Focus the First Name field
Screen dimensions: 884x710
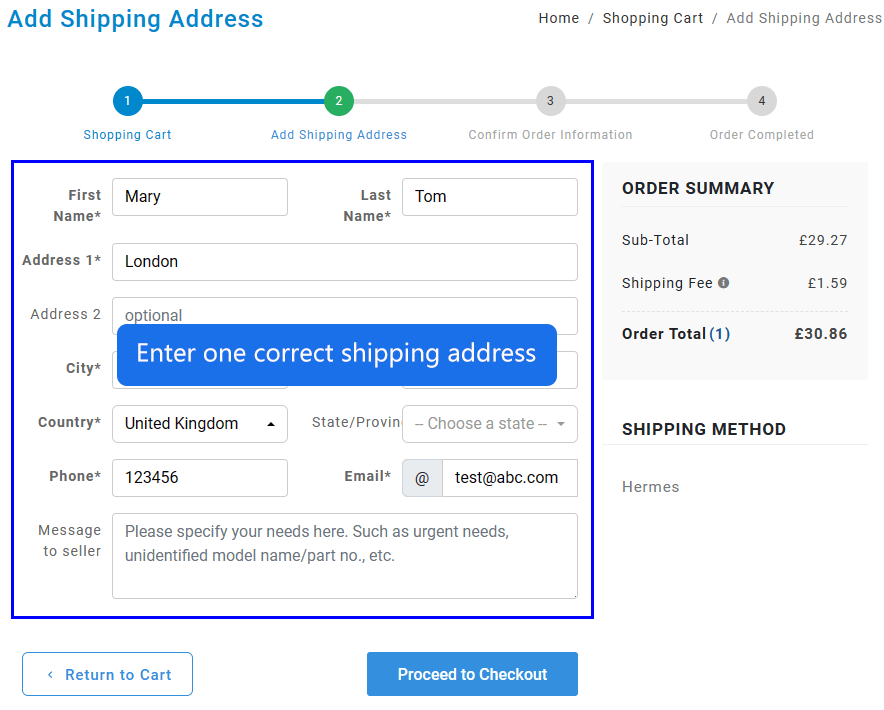coord(200,197)
